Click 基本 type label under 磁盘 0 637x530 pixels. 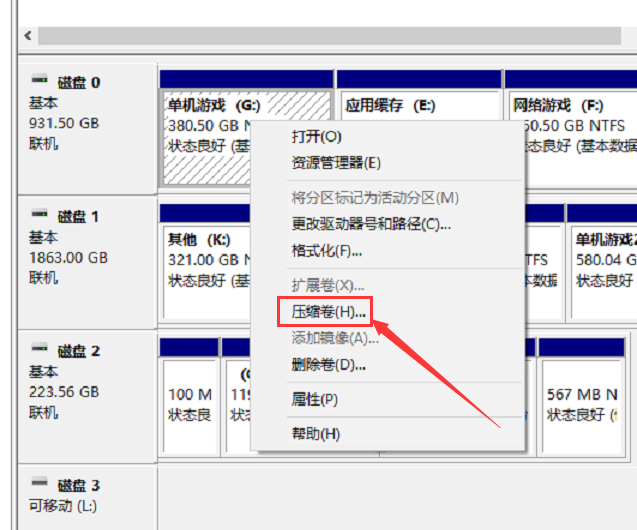tap(43, 103)
